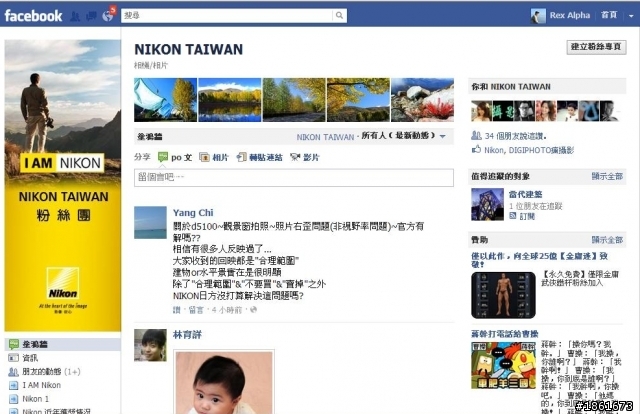Click into the 留個言吧 post field
The image size is (640, 414).
tap(293, 178)
